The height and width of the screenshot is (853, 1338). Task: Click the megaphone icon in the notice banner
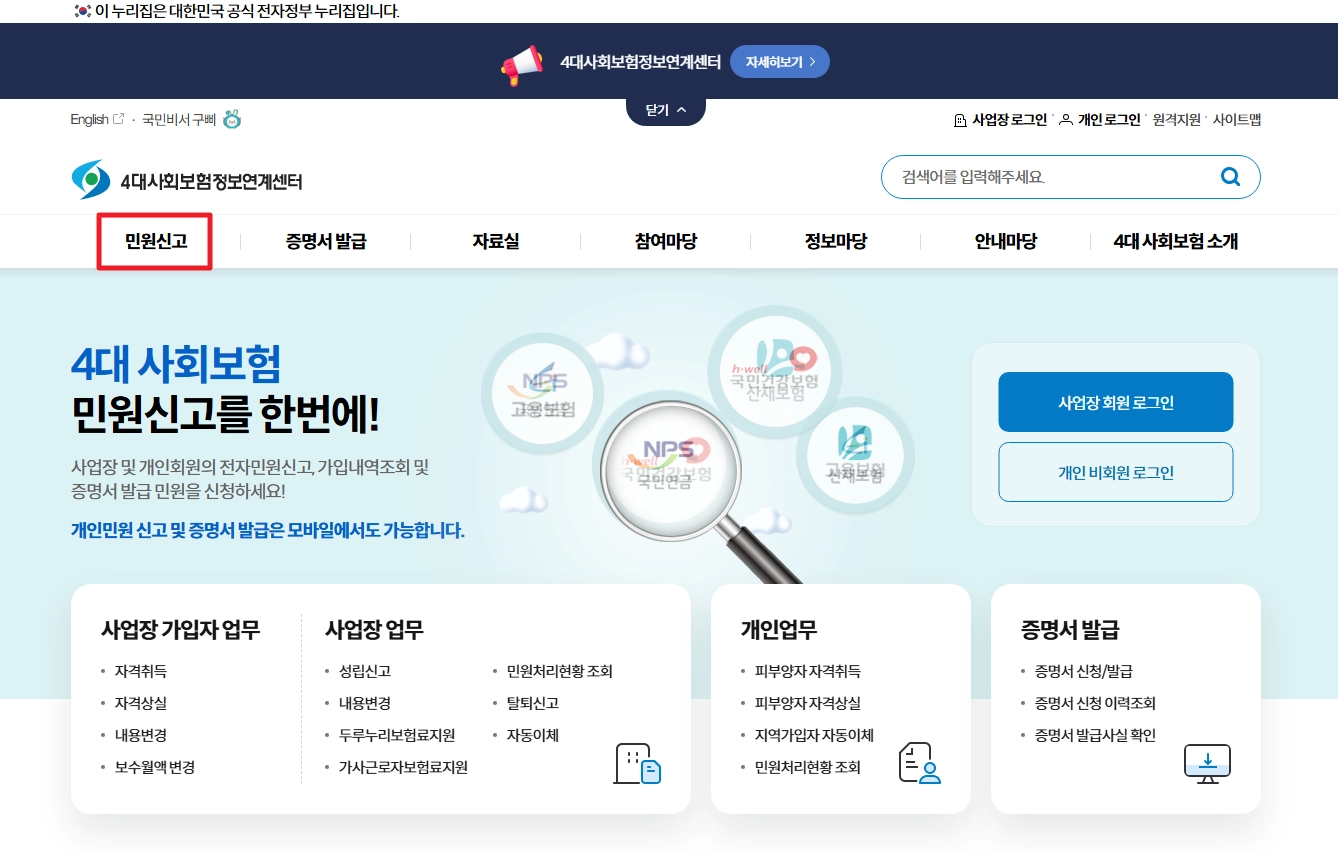[520, 60]
